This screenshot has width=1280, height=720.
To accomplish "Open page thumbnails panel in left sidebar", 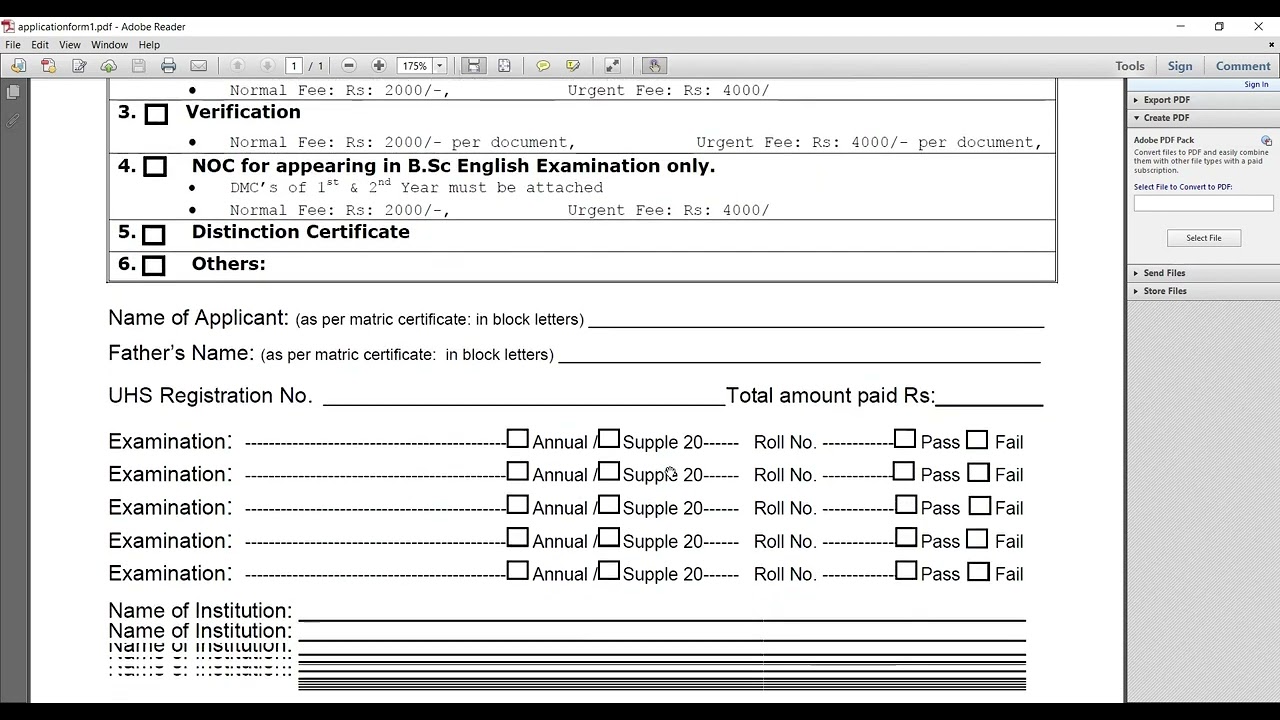I will 13,92.
